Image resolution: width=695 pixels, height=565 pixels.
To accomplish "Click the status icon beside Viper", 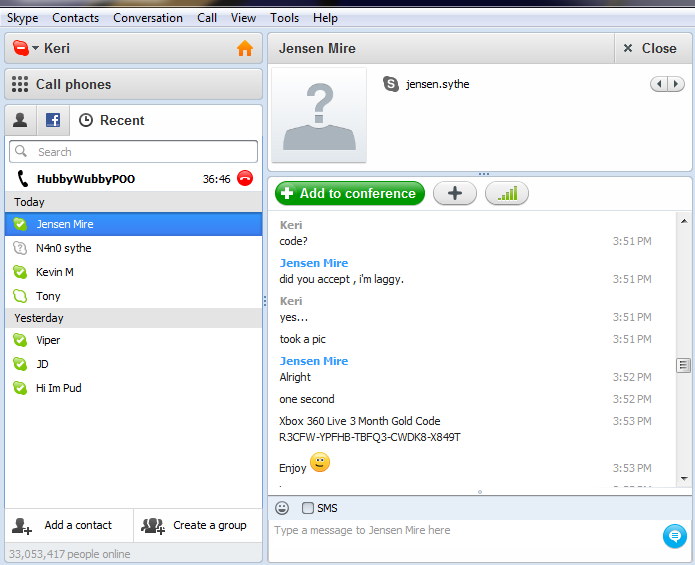I will pos(20,340).
